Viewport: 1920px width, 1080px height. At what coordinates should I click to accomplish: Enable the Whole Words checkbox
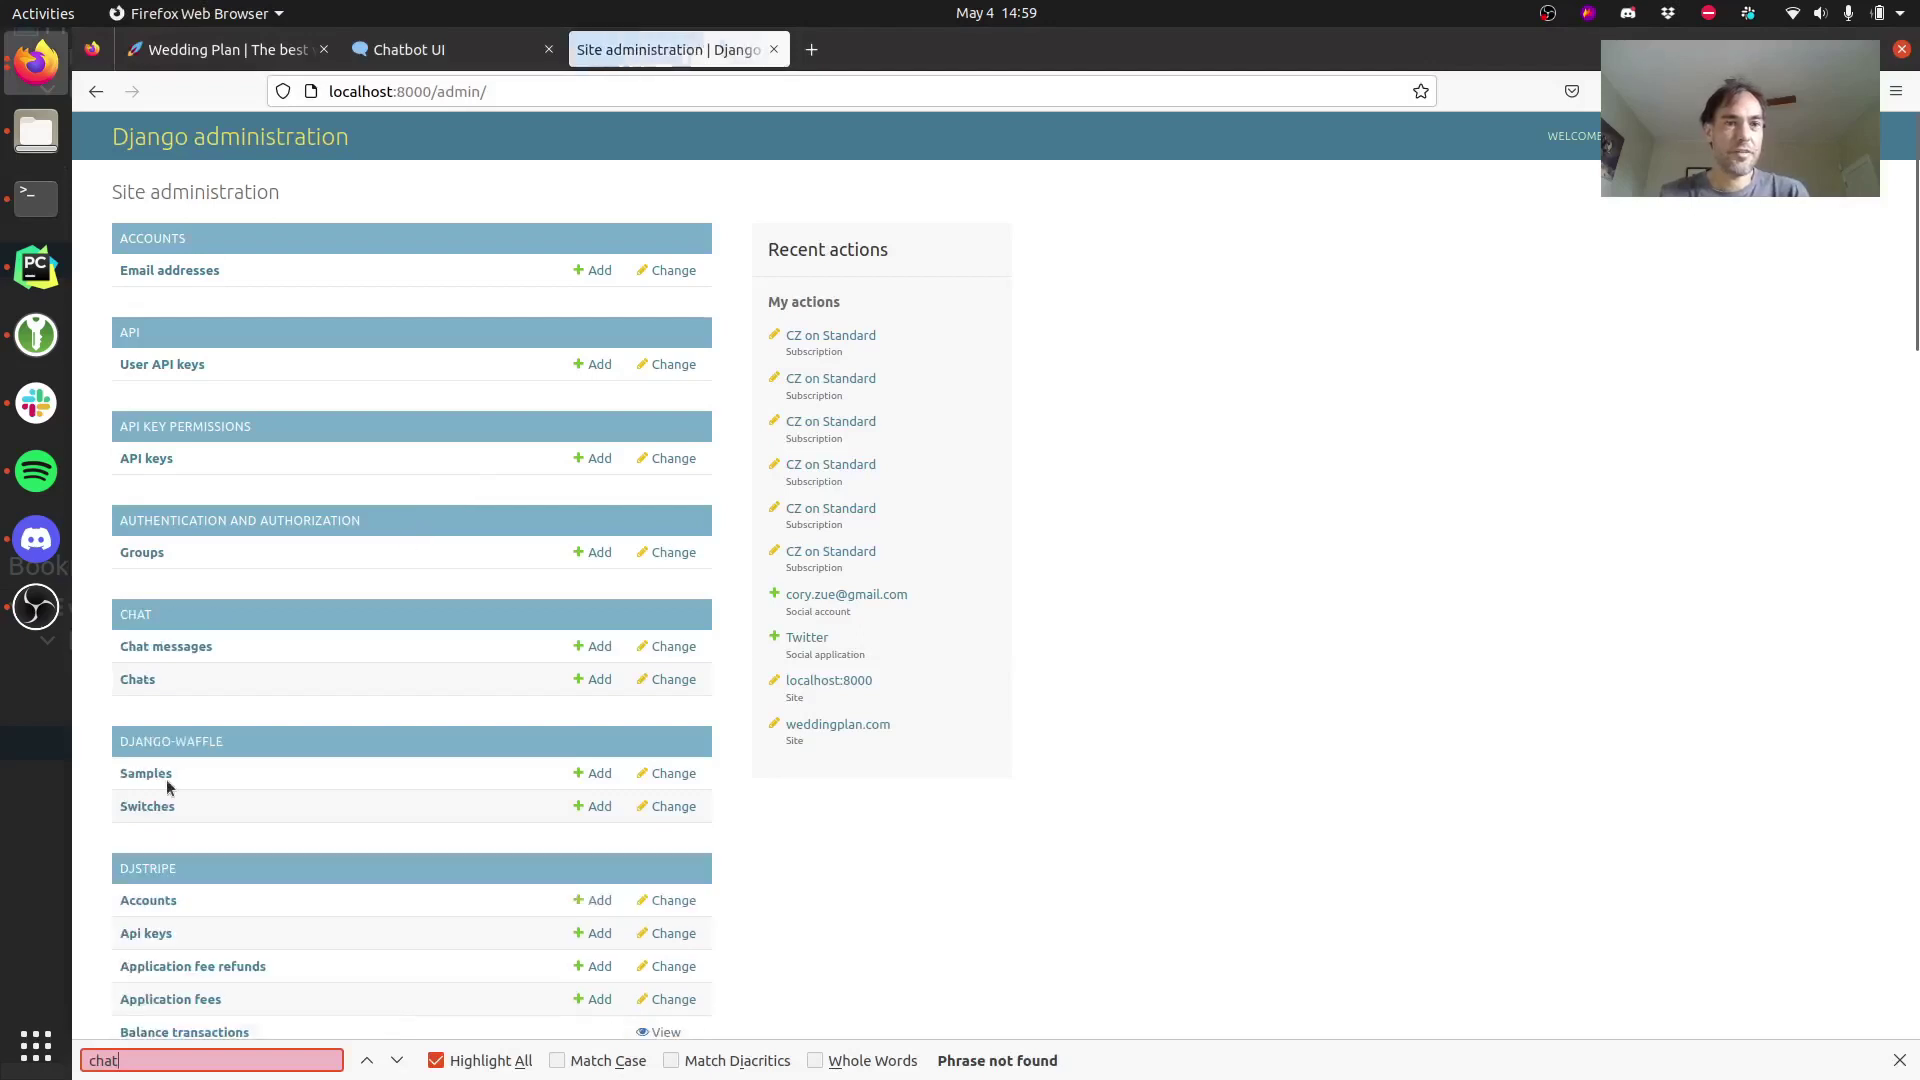tap(815, 1060)
